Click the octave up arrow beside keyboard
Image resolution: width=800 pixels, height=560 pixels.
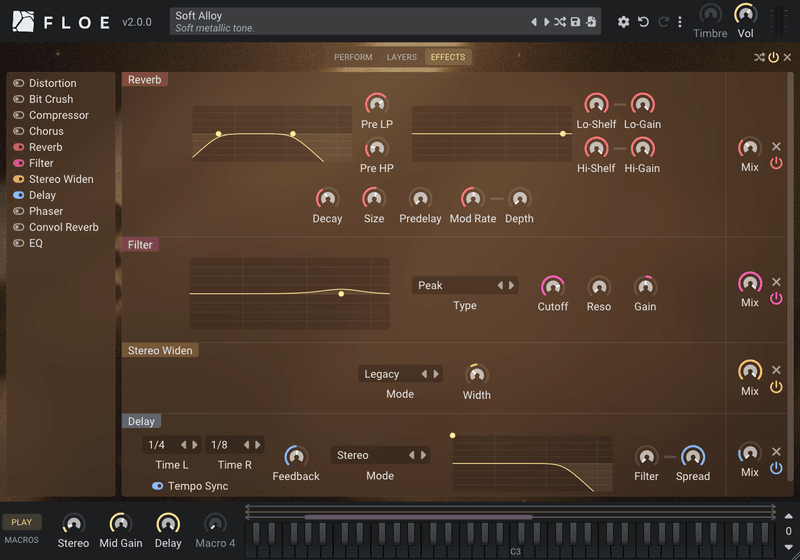(788, 516)
